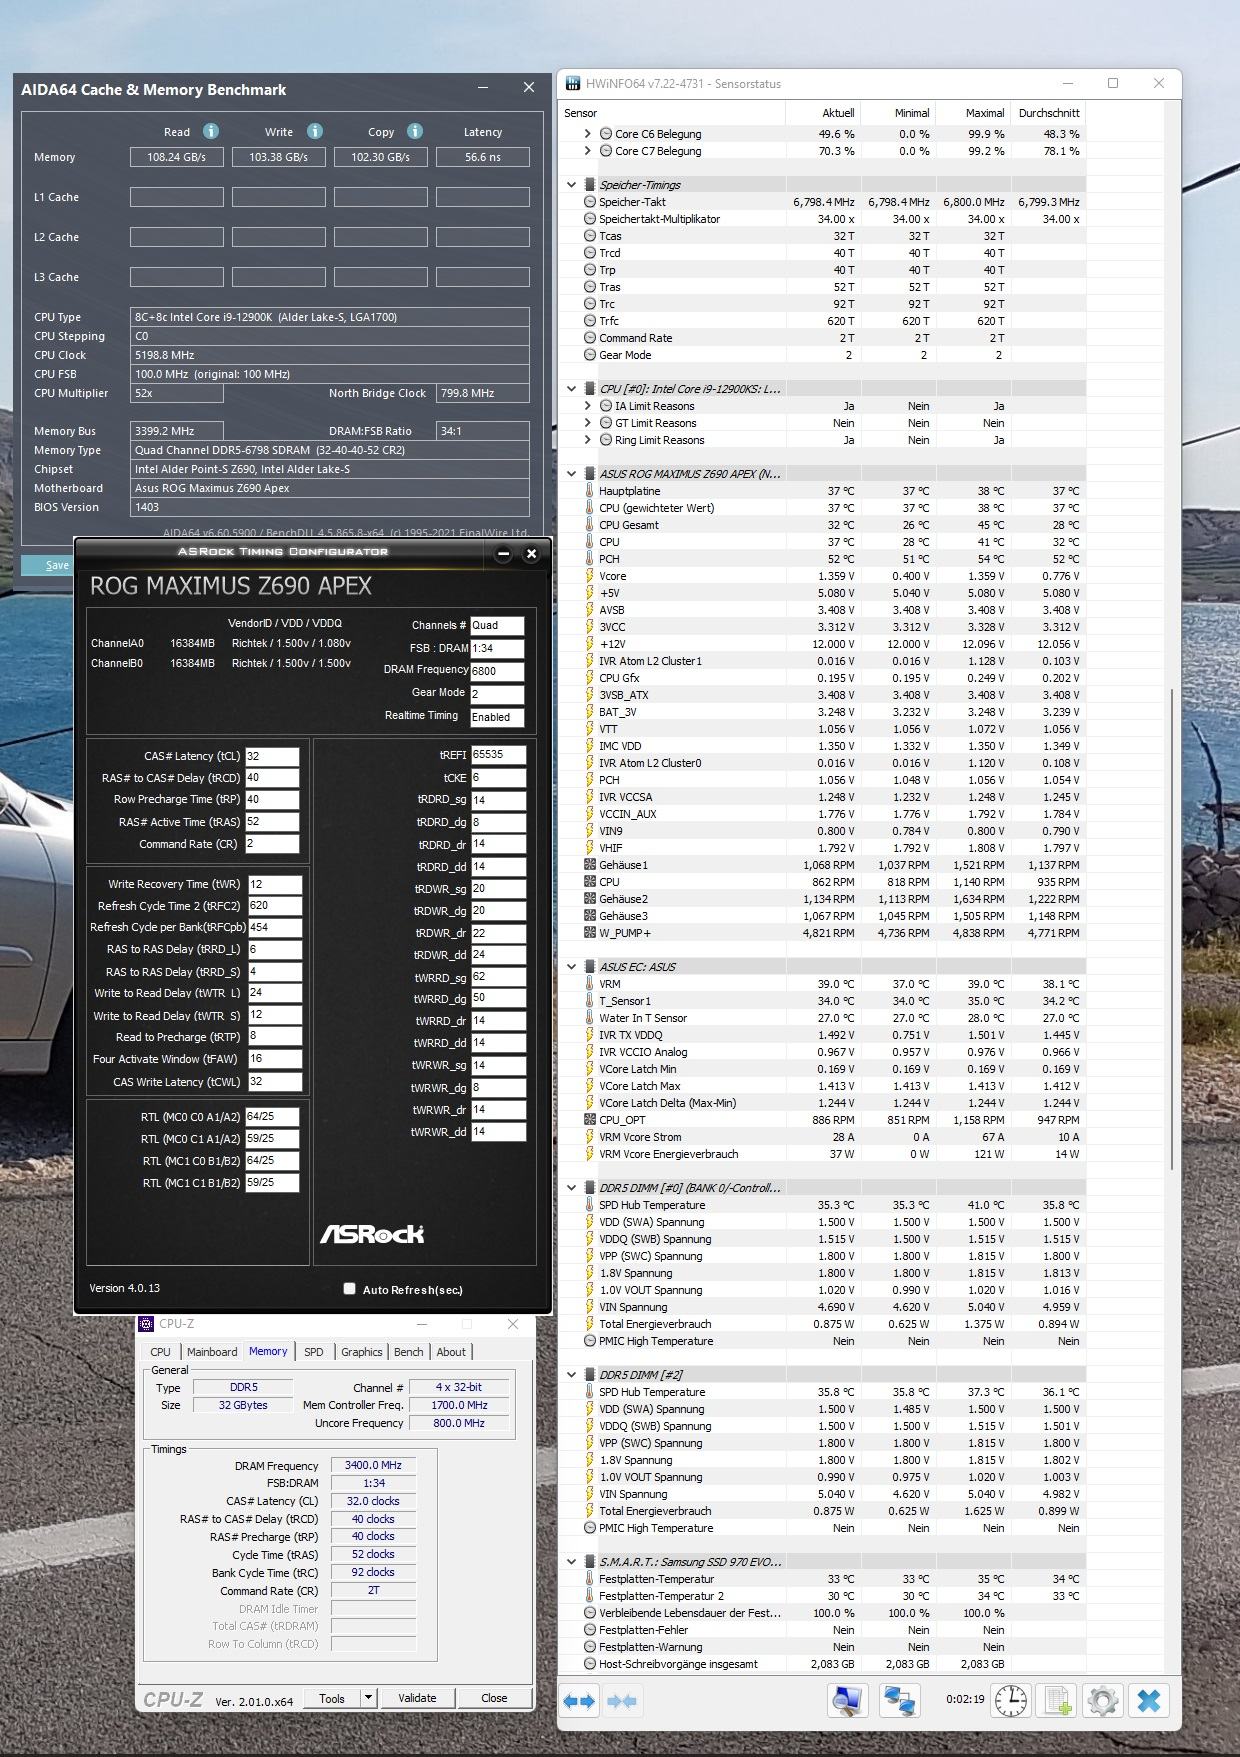The image size is (1240, 1757).
Task: Expand Core C6 Belegung row
Action: [588, 134]
